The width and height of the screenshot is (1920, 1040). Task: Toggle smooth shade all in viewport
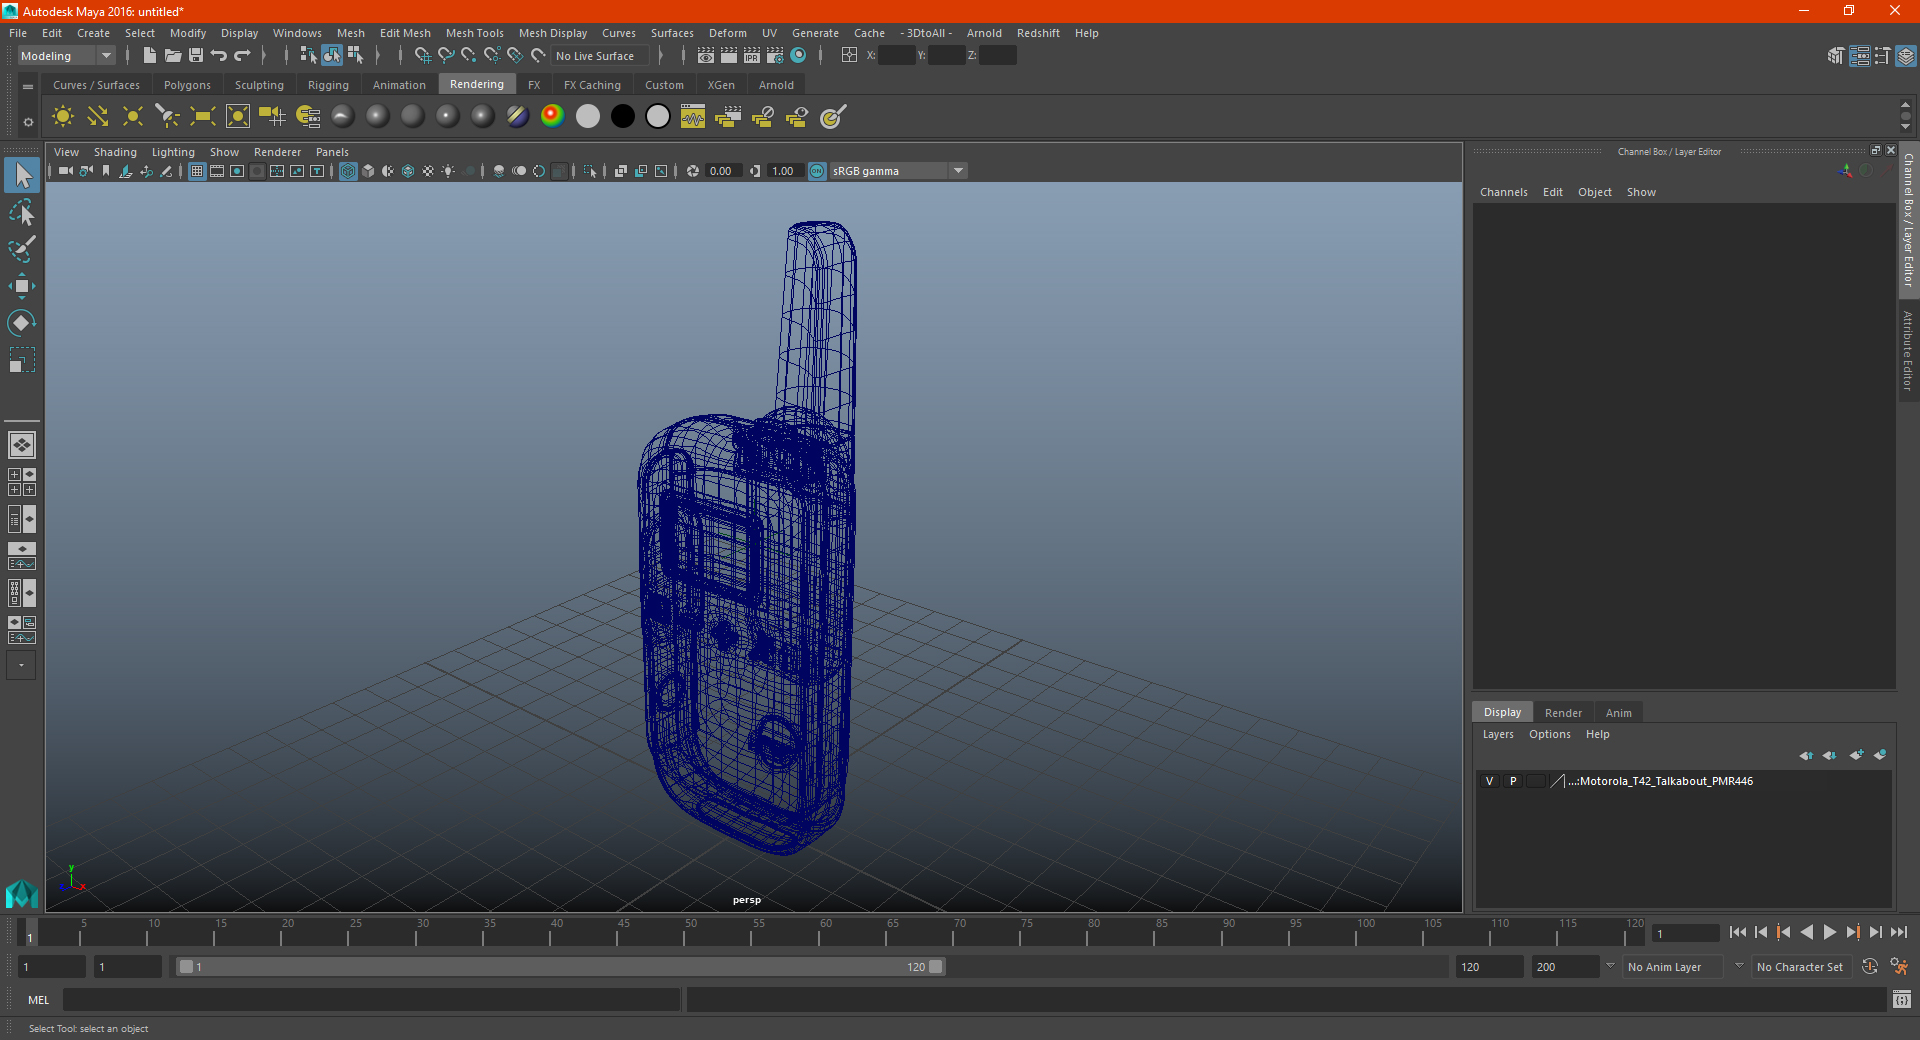tap(368, 171)
